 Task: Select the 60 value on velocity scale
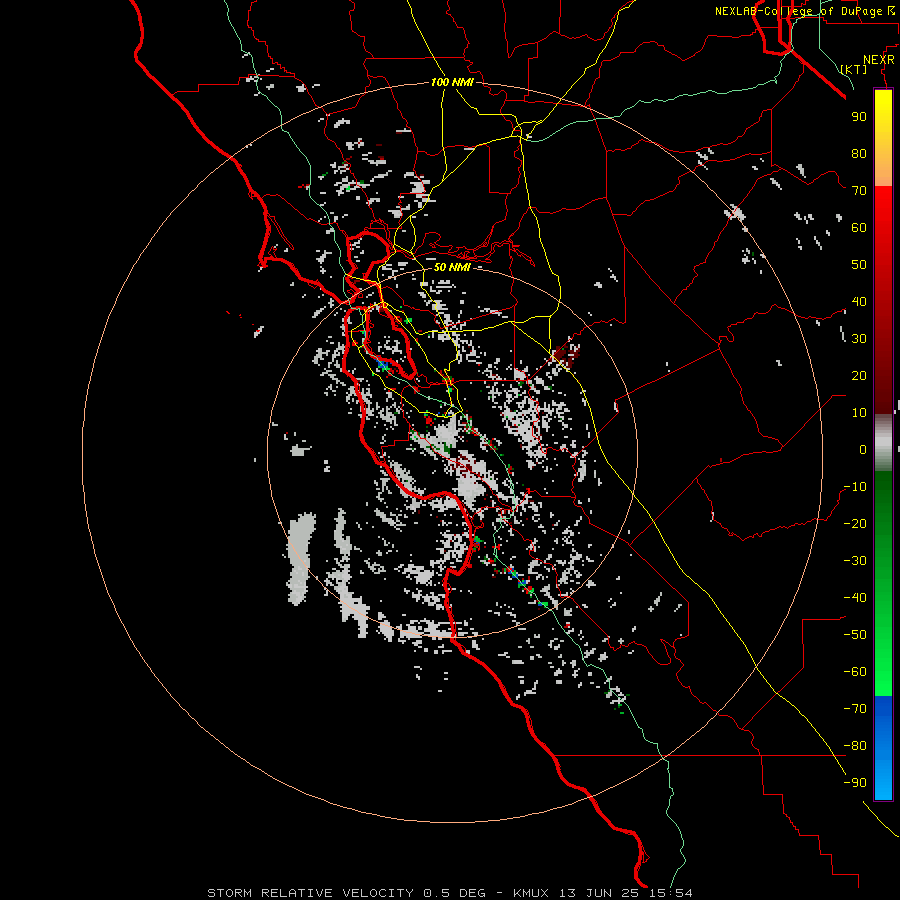[859, 228]
